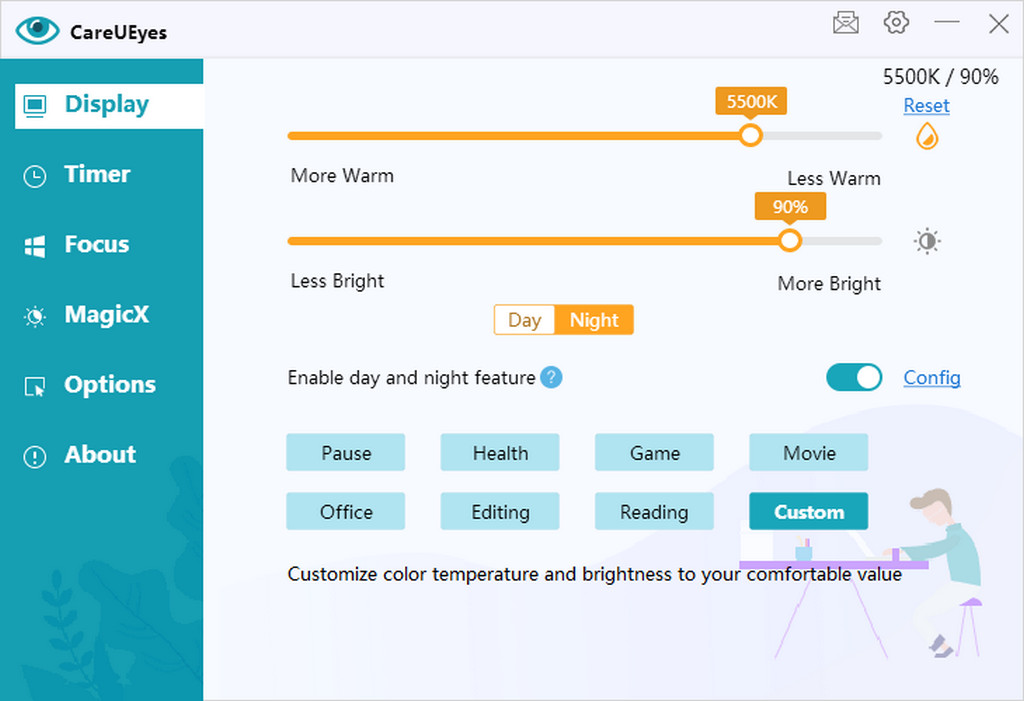Open the feedback mail icon
Image resolution: width=1024 pixels, height=701 pixels.
[x=846, y=23]
